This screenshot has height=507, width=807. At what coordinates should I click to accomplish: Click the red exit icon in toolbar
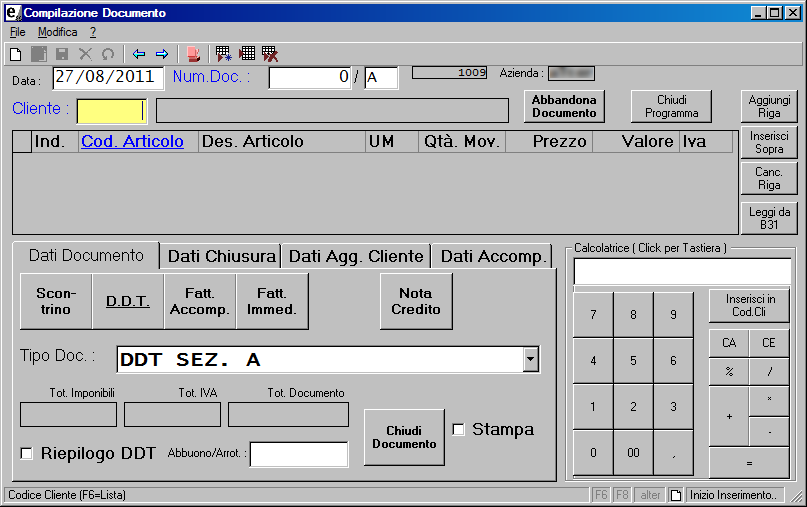[194, 54]
